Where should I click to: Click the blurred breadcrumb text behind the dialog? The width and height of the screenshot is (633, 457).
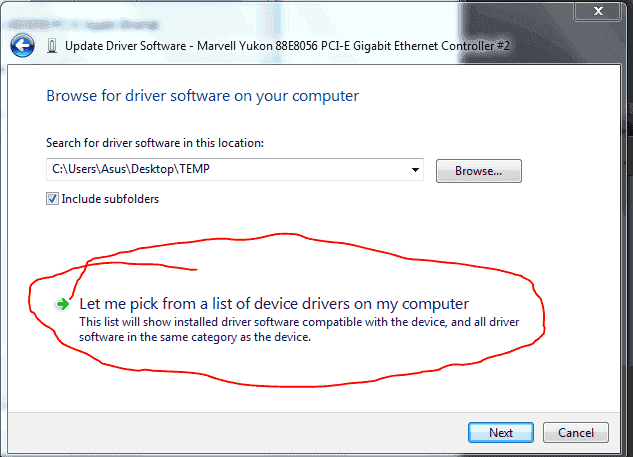click(84, 25)
